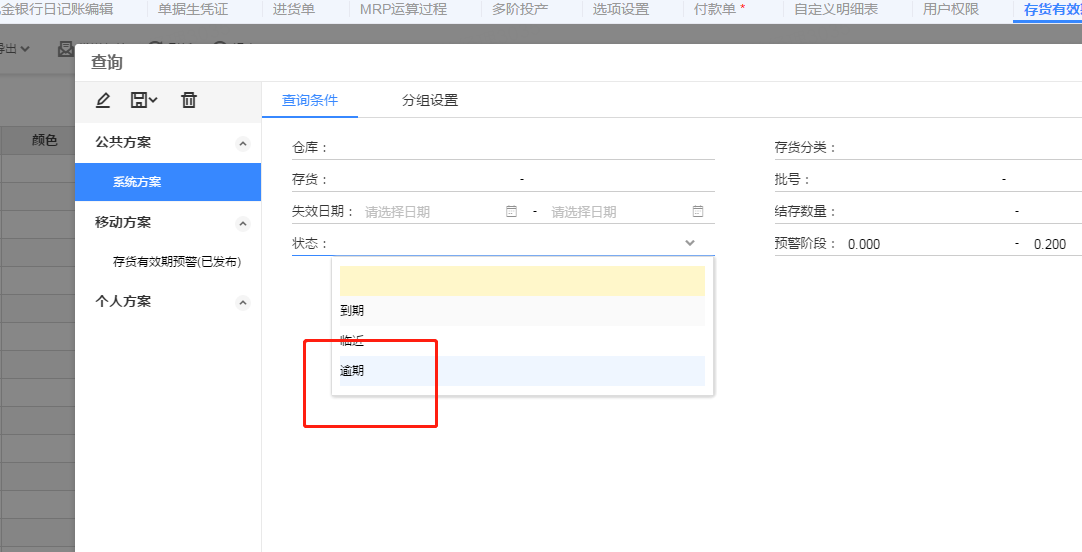The image size is (1082, 552).
Task: Open calendar for start 失效日期
Action: click(x=511, y=211)
